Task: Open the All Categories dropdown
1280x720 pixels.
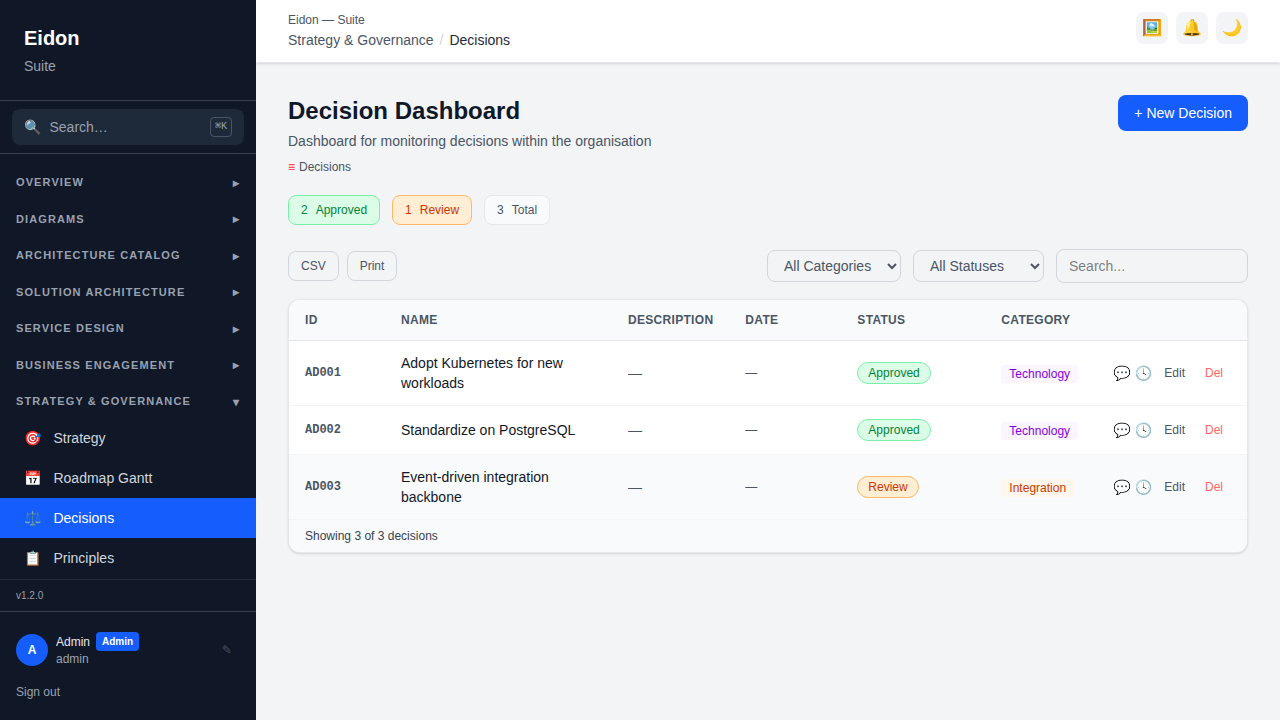Action: click(834, 266)
